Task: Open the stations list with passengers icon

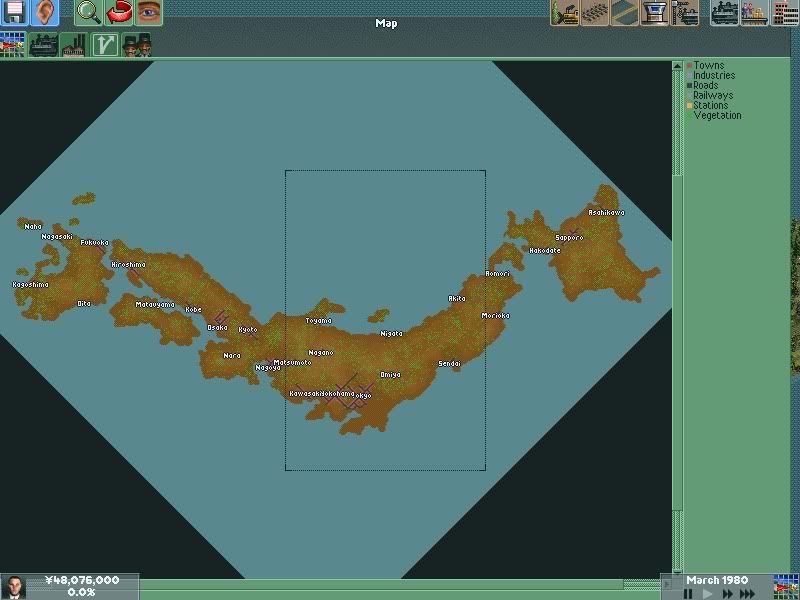Action: pyautogui.click(x=755, y=12)
